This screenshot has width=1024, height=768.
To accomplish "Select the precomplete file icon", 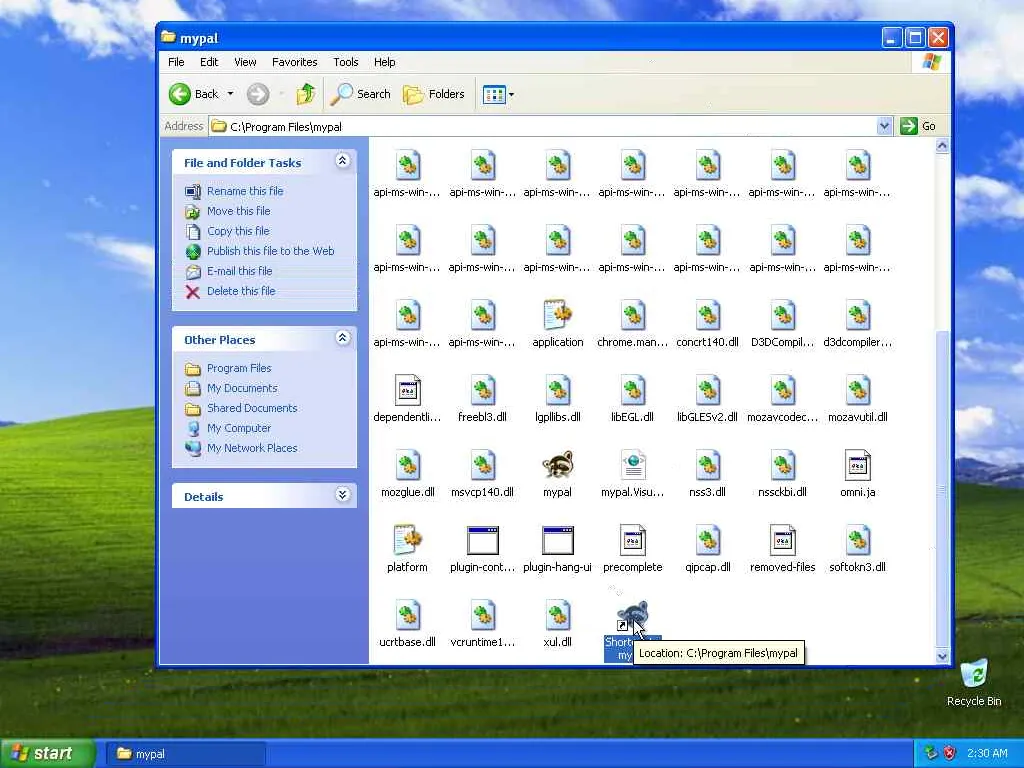I will pyautogui.click(x=632, y=540).
